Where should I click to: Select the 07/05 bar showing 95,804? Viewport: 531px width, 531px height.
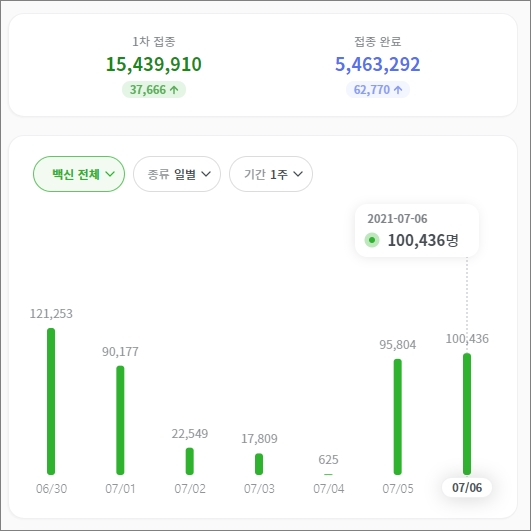[398, 417]
